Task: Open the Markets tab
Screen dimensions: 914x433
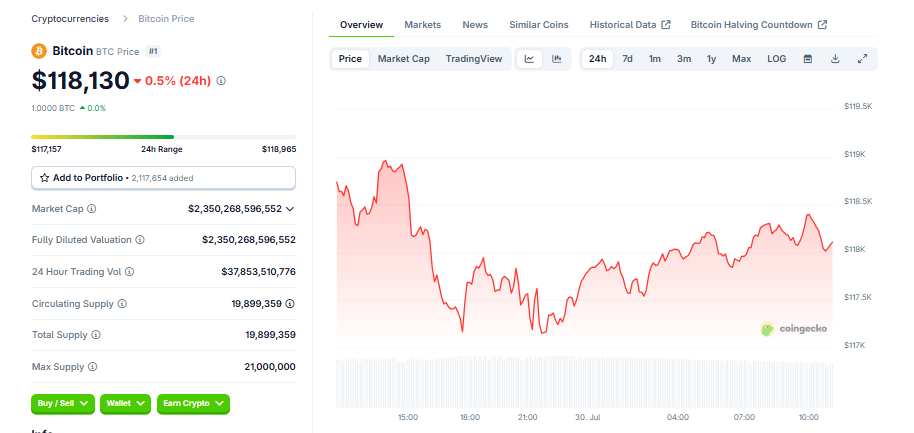Action: coord(423,24)
